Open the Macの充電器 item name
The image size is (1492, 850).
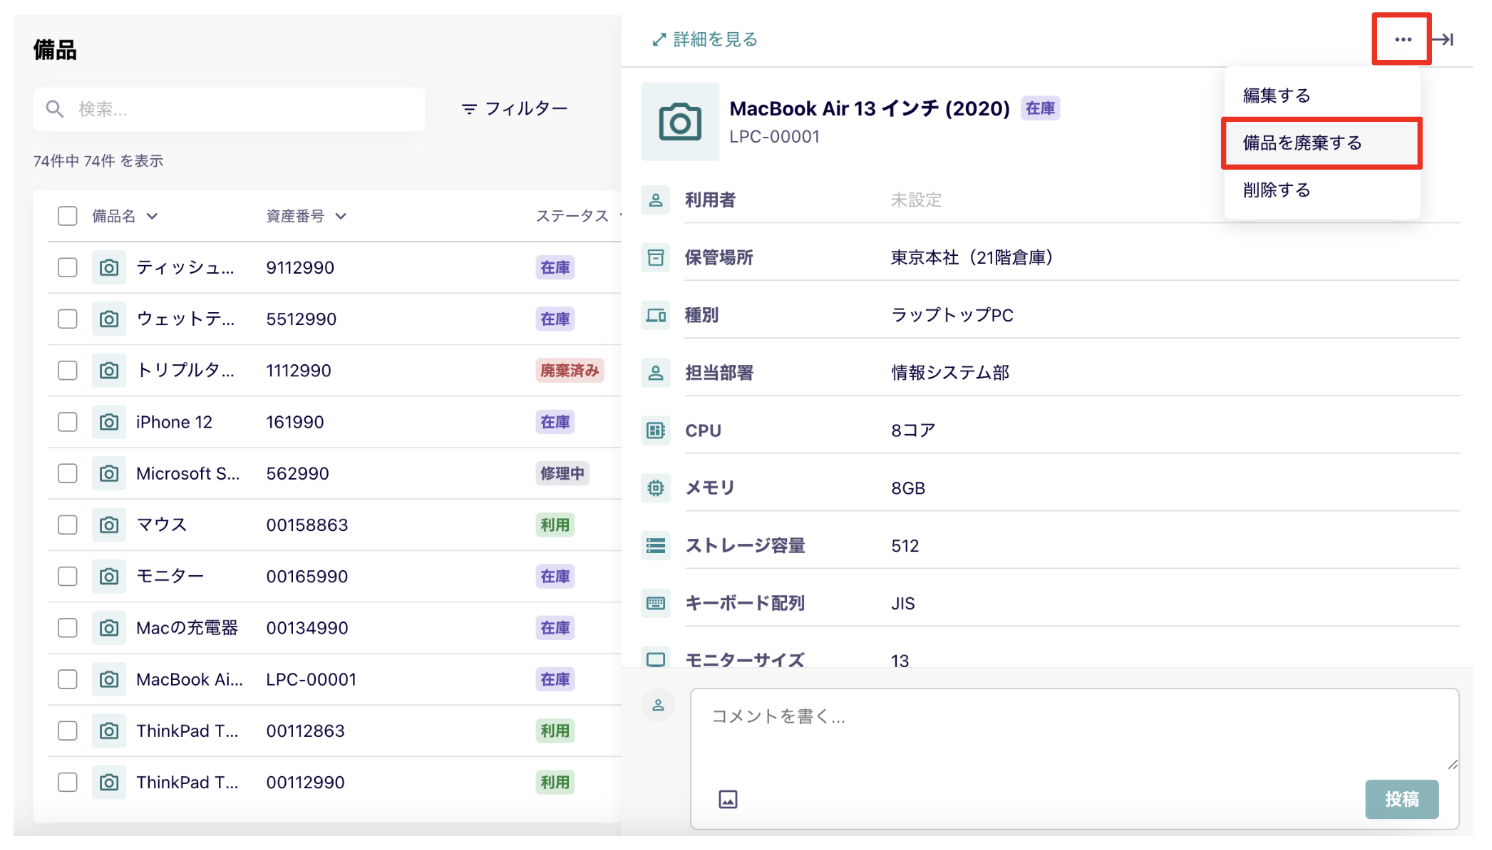point(187,628)
